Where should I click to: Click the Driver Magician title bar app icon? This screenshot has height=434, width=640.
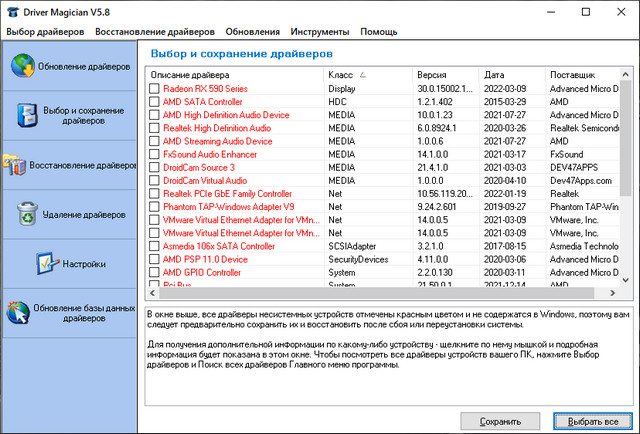(x=11, y=10)
